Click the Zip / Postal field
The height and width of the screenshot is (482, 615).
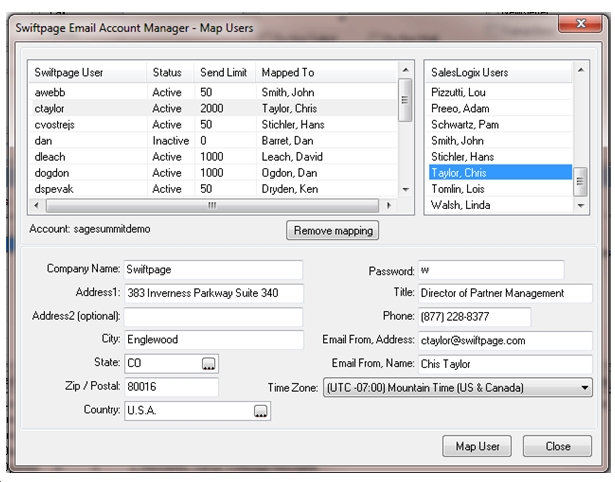pos(171,387)
